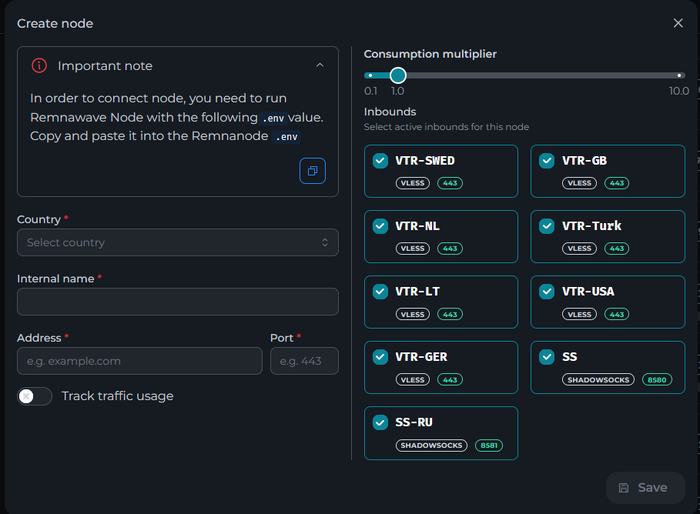Click the SHADOWSOCKS badge on SS-RU card
Screen dimensions: 700x514
pyautogui.click(x=432, y=445)
